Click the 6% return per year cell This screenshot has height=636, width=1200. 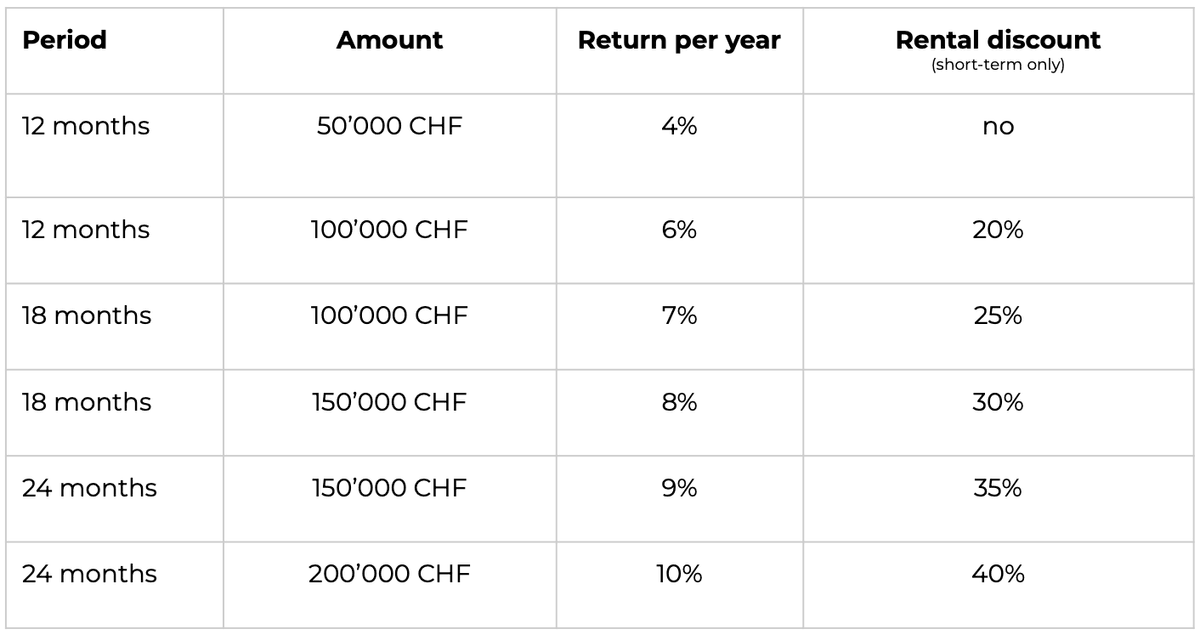pyautogui.click(x=679, y=230)
